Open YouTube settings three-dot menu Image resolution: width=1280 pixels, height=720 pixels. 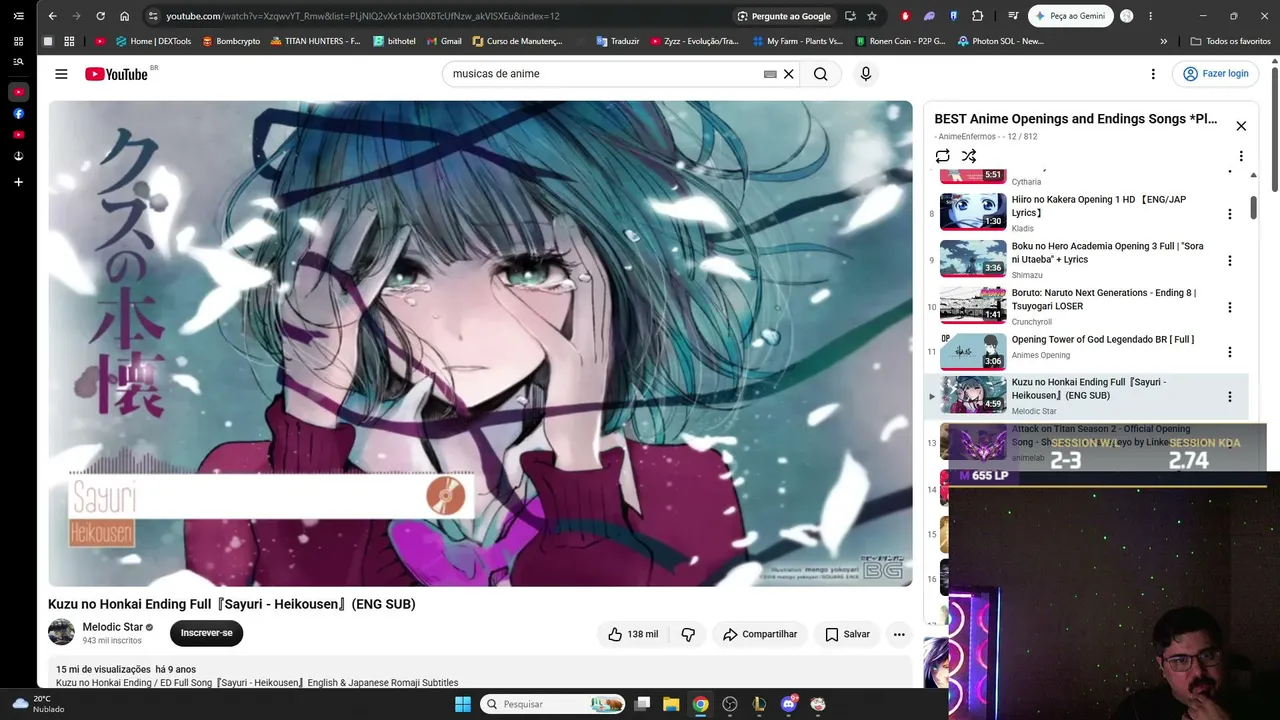pyautogui.click(x=1153, y=74)
